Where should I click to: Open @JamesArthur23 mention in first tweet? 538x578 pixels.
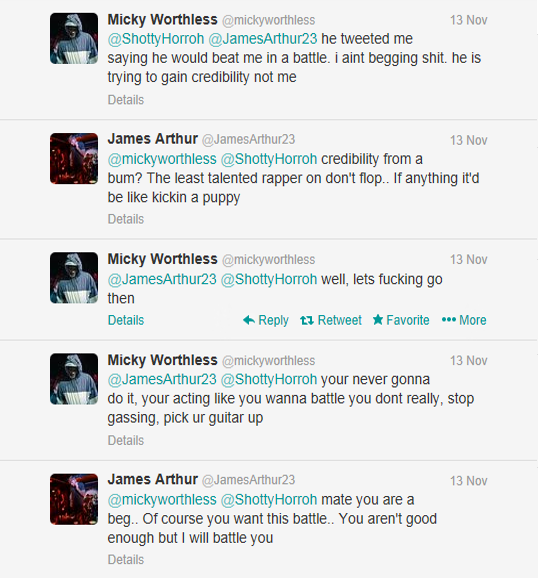pos(263,39)
